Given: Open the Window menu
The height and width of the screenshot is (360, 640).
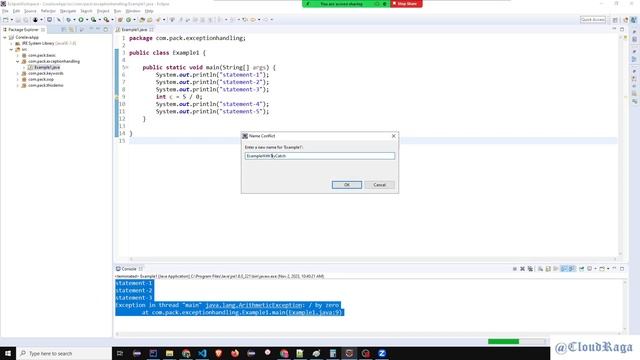Looking at the screenshot, I should 133,11.
